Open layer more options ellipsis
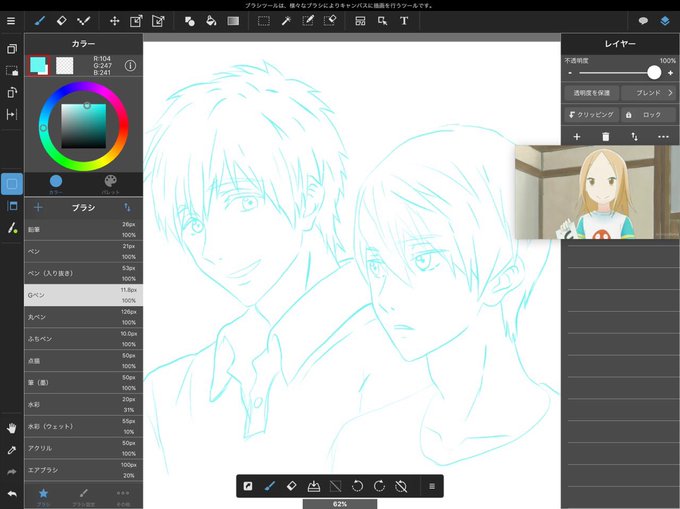The width and height of the screenshot is (680, 509). 663,137
